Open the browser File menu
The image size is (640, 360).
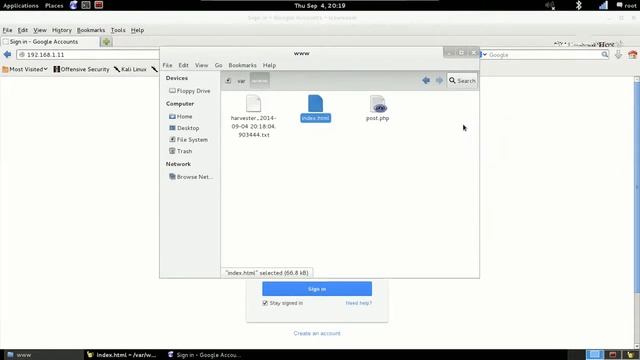(7, 30)
